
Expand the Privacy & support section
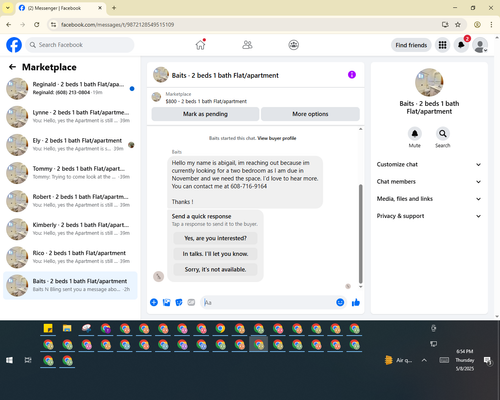pyautogui.click(x=429, y=216)
